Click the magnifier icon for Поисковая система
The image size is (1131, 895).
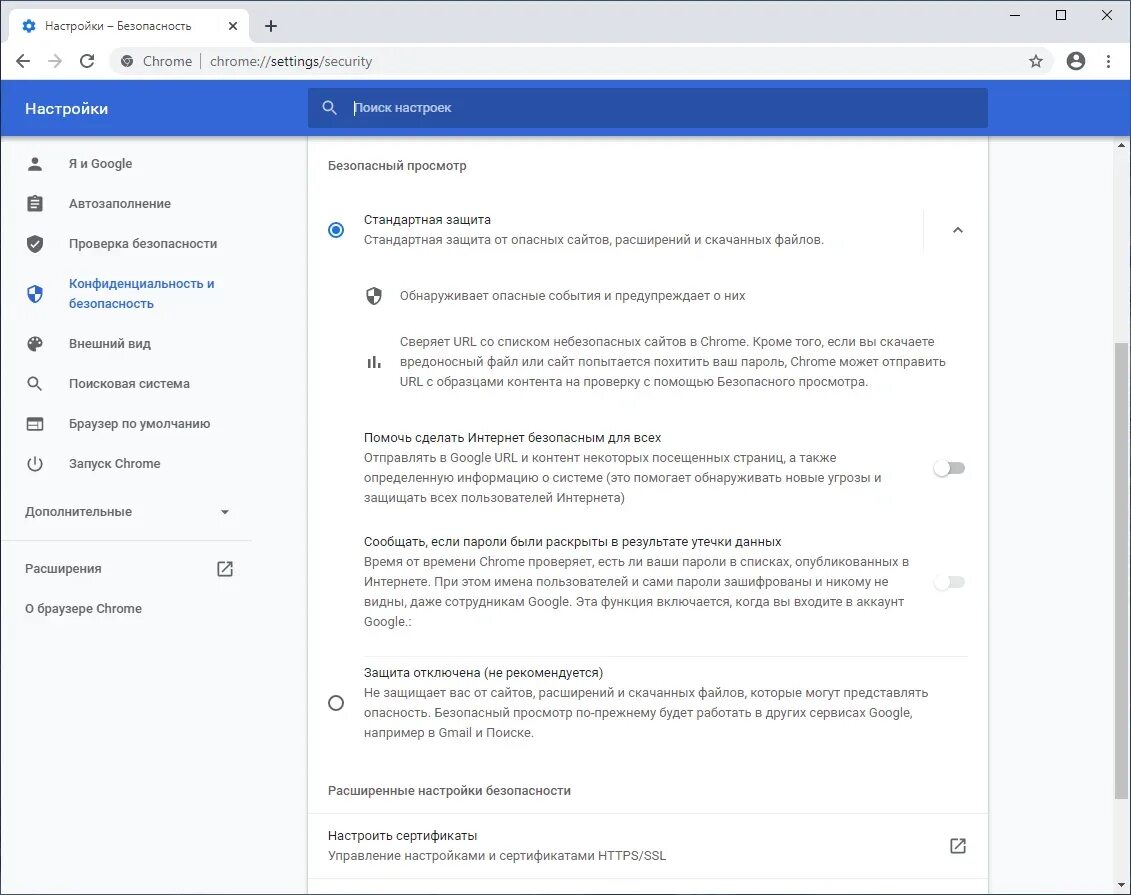point(35,384)
